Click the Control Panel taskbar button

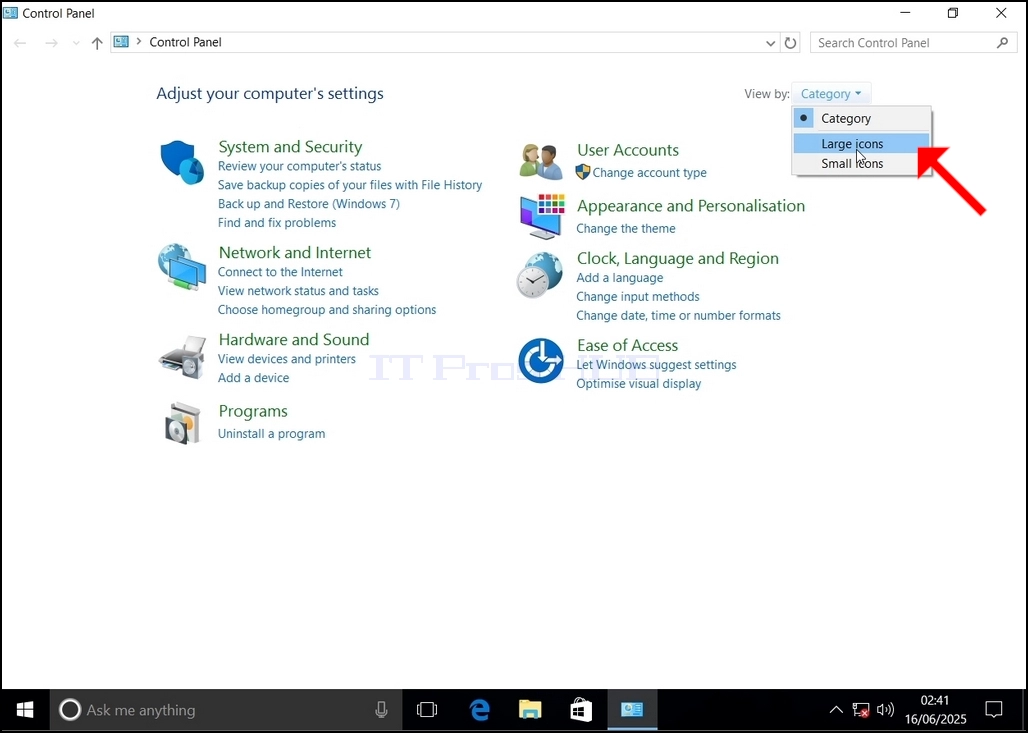click(632, 710)
